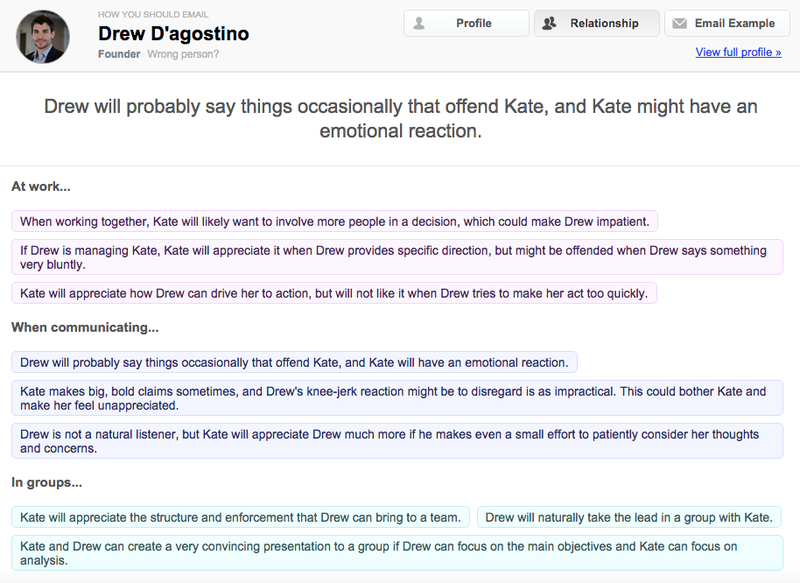Click the Wrong person? link
800x583 pixels.
[x=183, y=54]
